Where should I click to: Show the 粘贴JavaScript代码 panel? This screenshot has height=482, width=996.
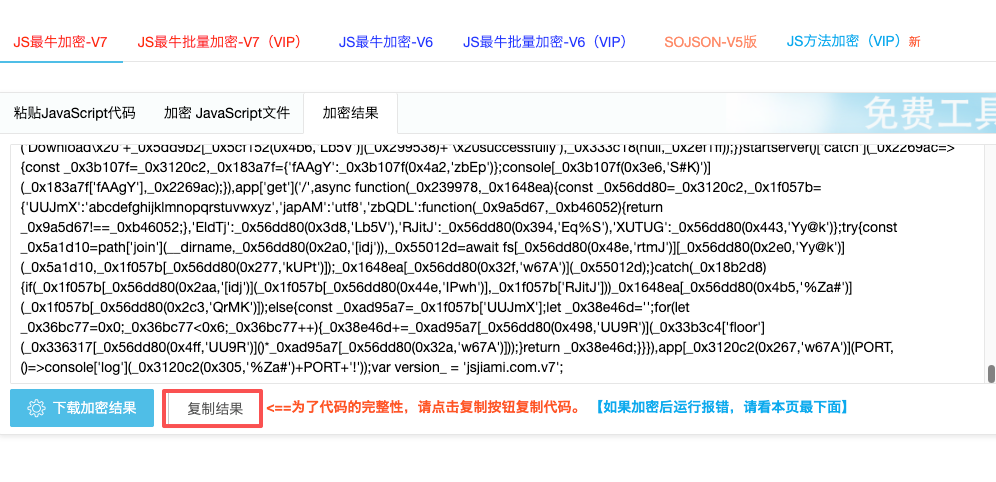coord(75,113)
